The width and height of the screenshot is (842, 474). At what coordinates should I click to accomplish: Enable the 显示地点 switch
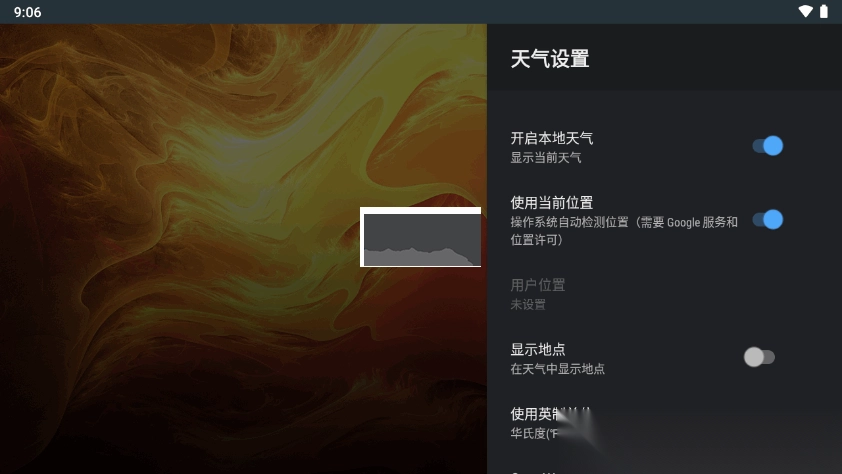(759, 357)
